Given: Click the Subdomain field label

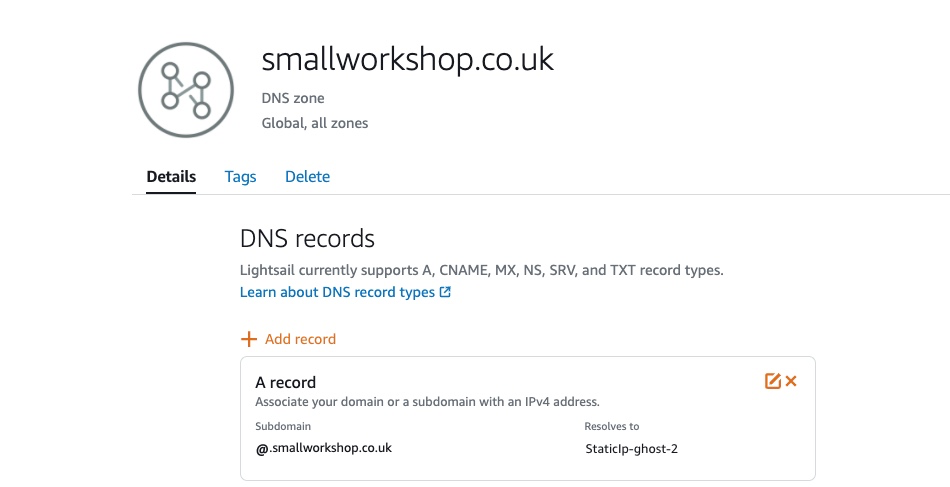Looking at the screenshot, I should [283, 426].
